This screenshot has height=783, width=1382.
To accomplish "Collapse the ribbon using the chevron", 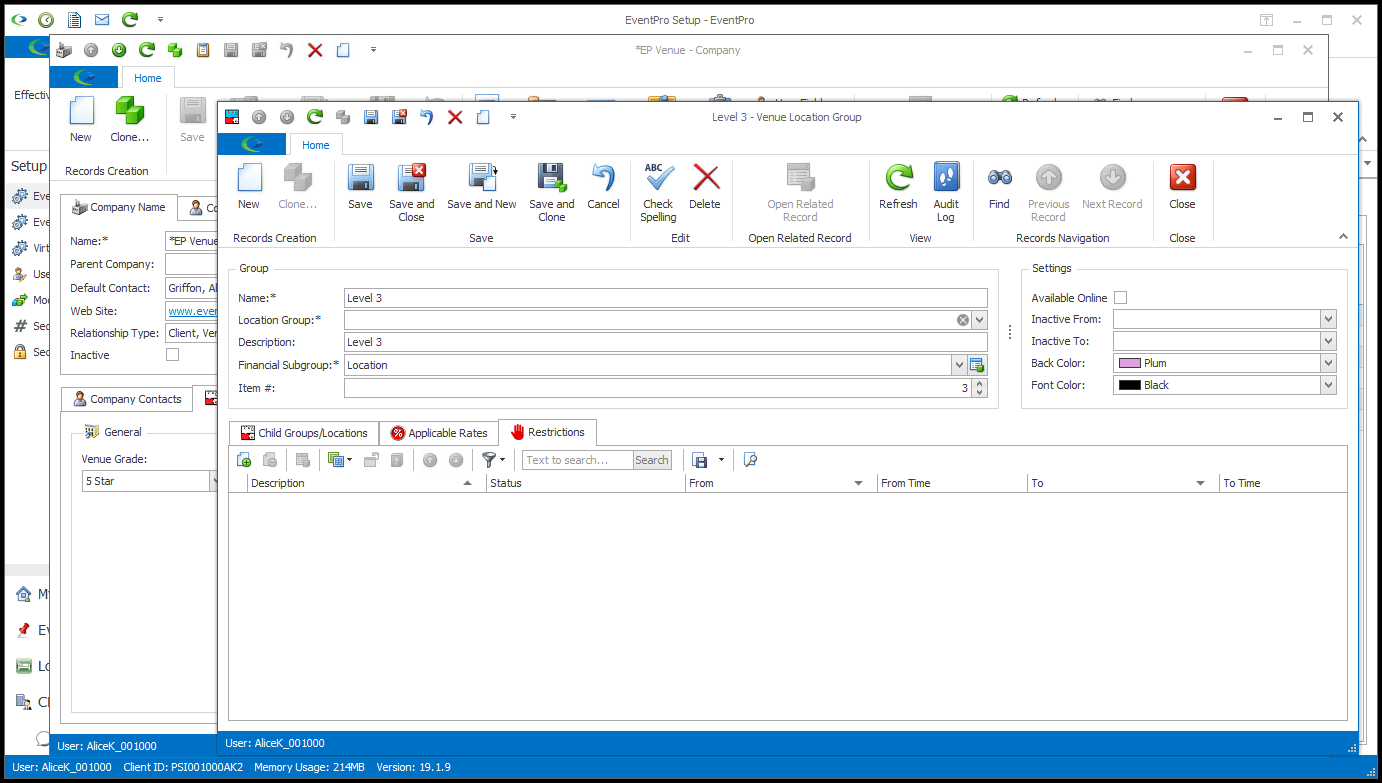I will coord(1343,237).
